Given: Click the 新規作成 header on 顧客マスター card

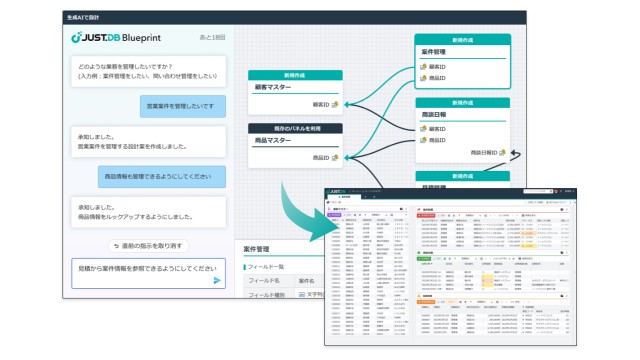Looking at the screenshot, I should (296, 75).
